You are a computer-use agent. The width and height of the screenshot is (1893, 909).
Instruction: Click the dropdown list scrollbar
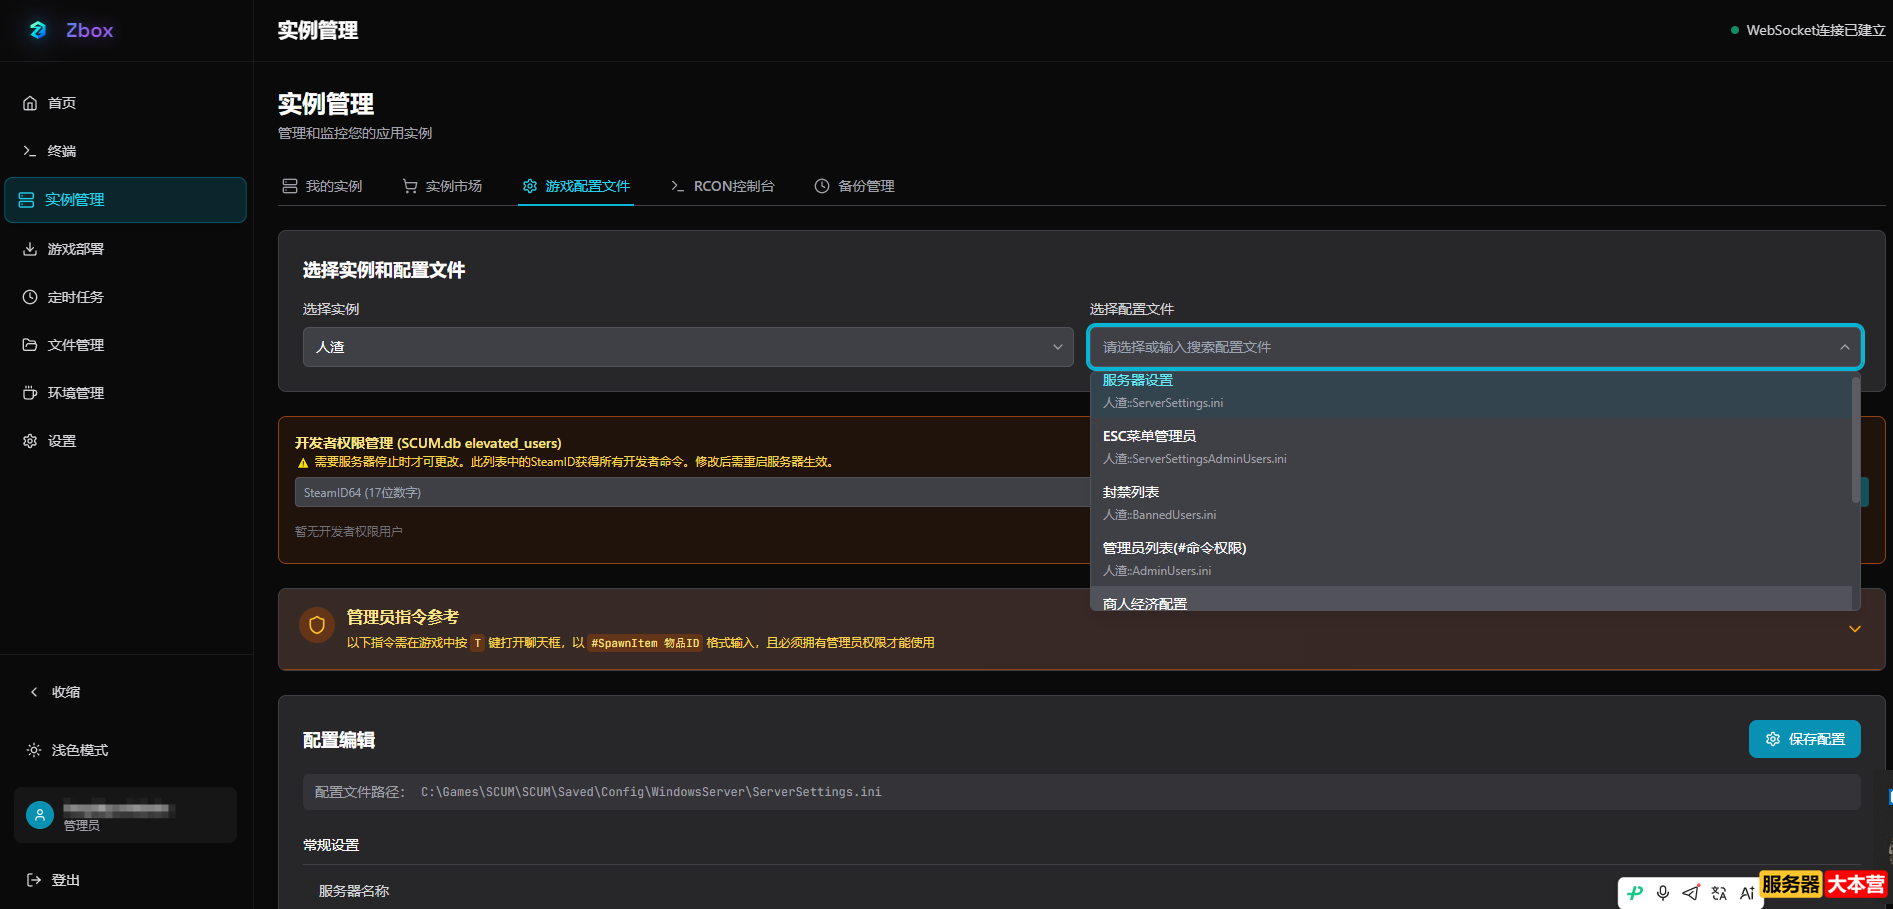click(x=1856, y=440)
